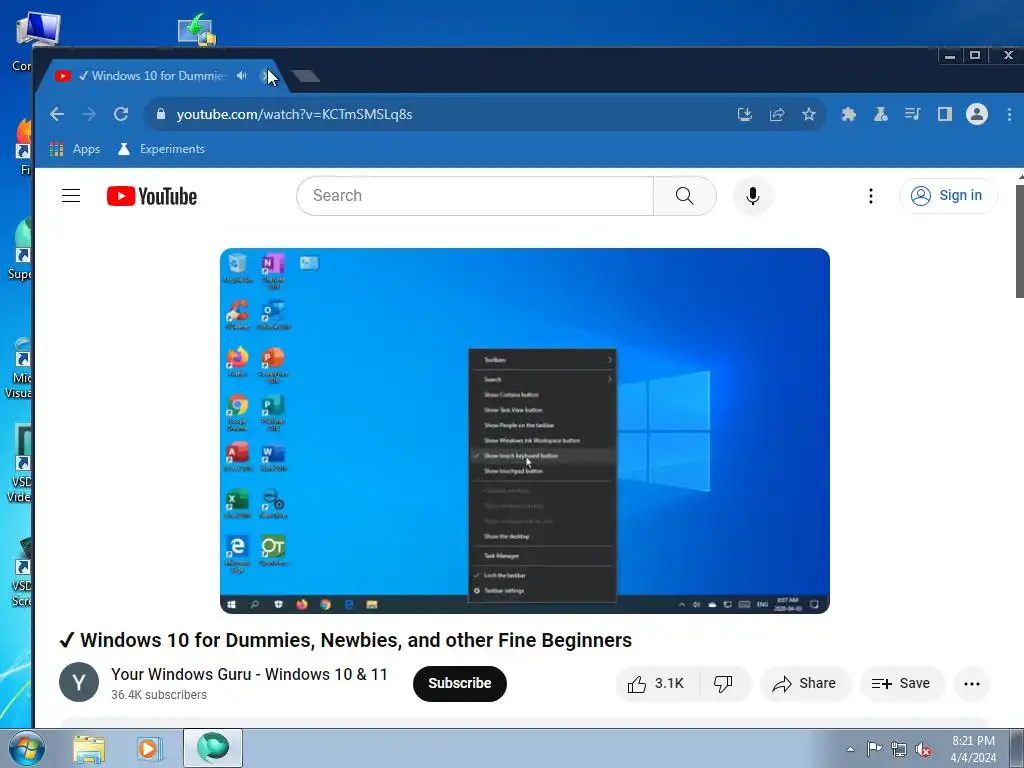This screenshot has height=768, width=1024.
Task: Click the Share button
Action: click(x=805, y=683)
